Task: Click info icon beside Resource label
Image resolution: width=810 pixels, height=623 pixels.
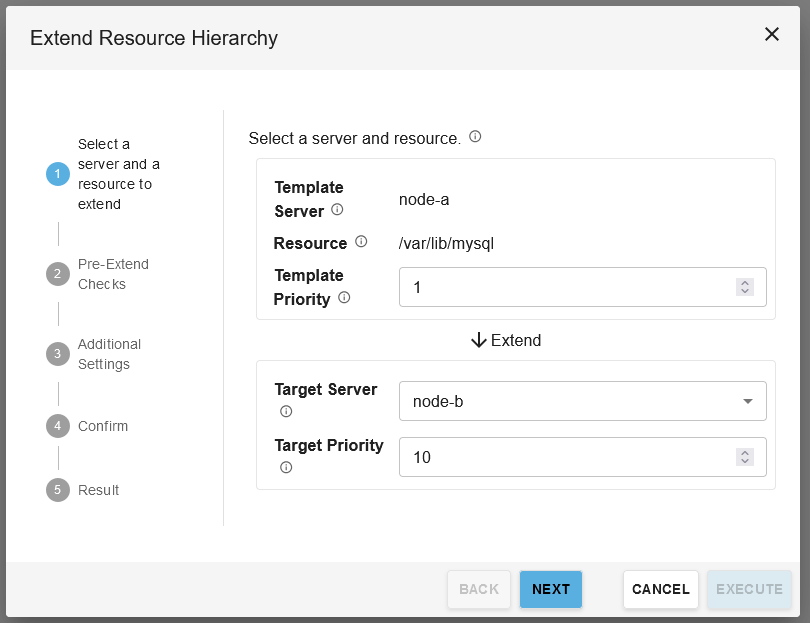Action: [x=362, y=242]
